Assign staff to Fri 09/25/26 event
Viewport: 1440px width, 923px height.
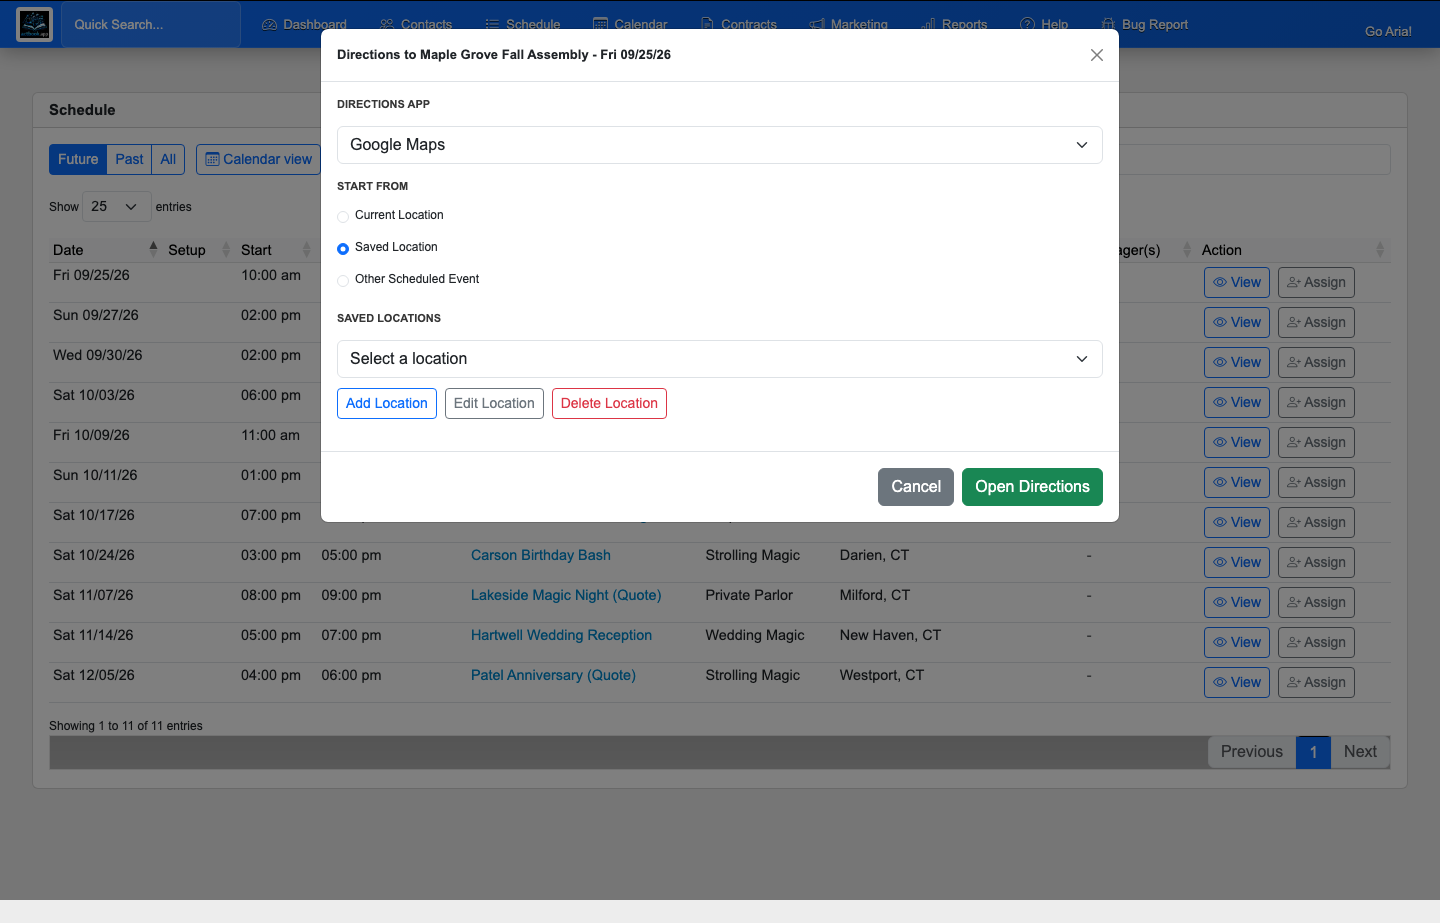(x=1316, y=283)
